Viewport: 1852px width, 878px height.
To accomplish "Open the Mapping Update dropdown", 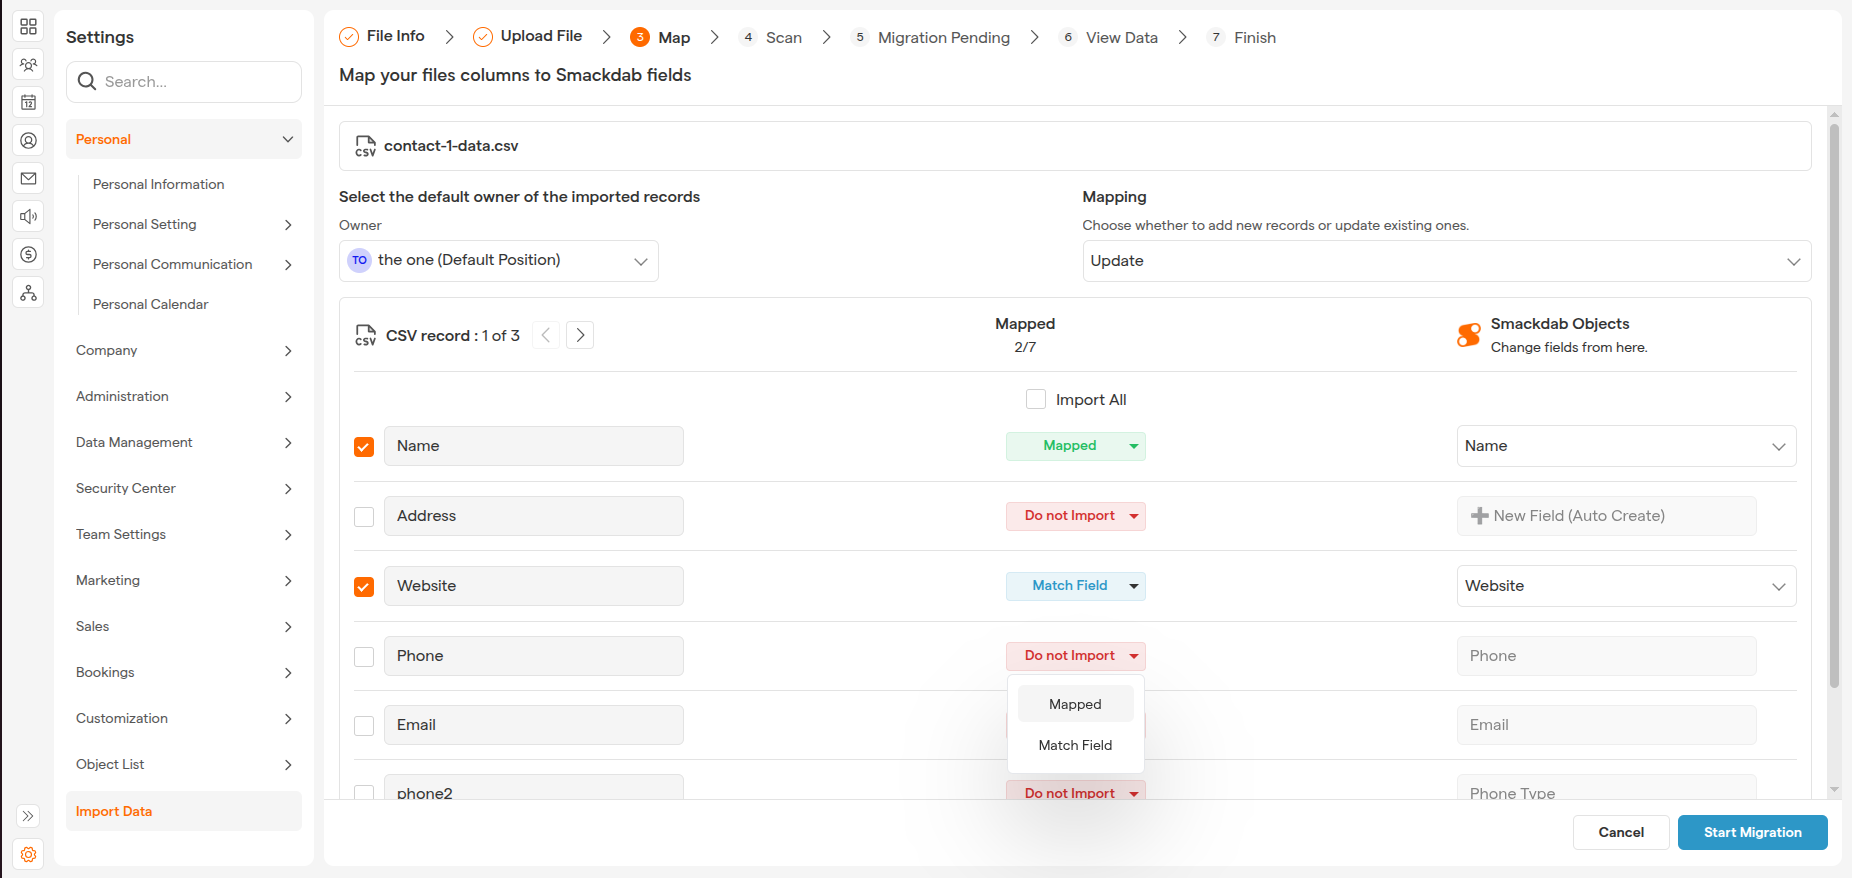I will (1445, 261).
